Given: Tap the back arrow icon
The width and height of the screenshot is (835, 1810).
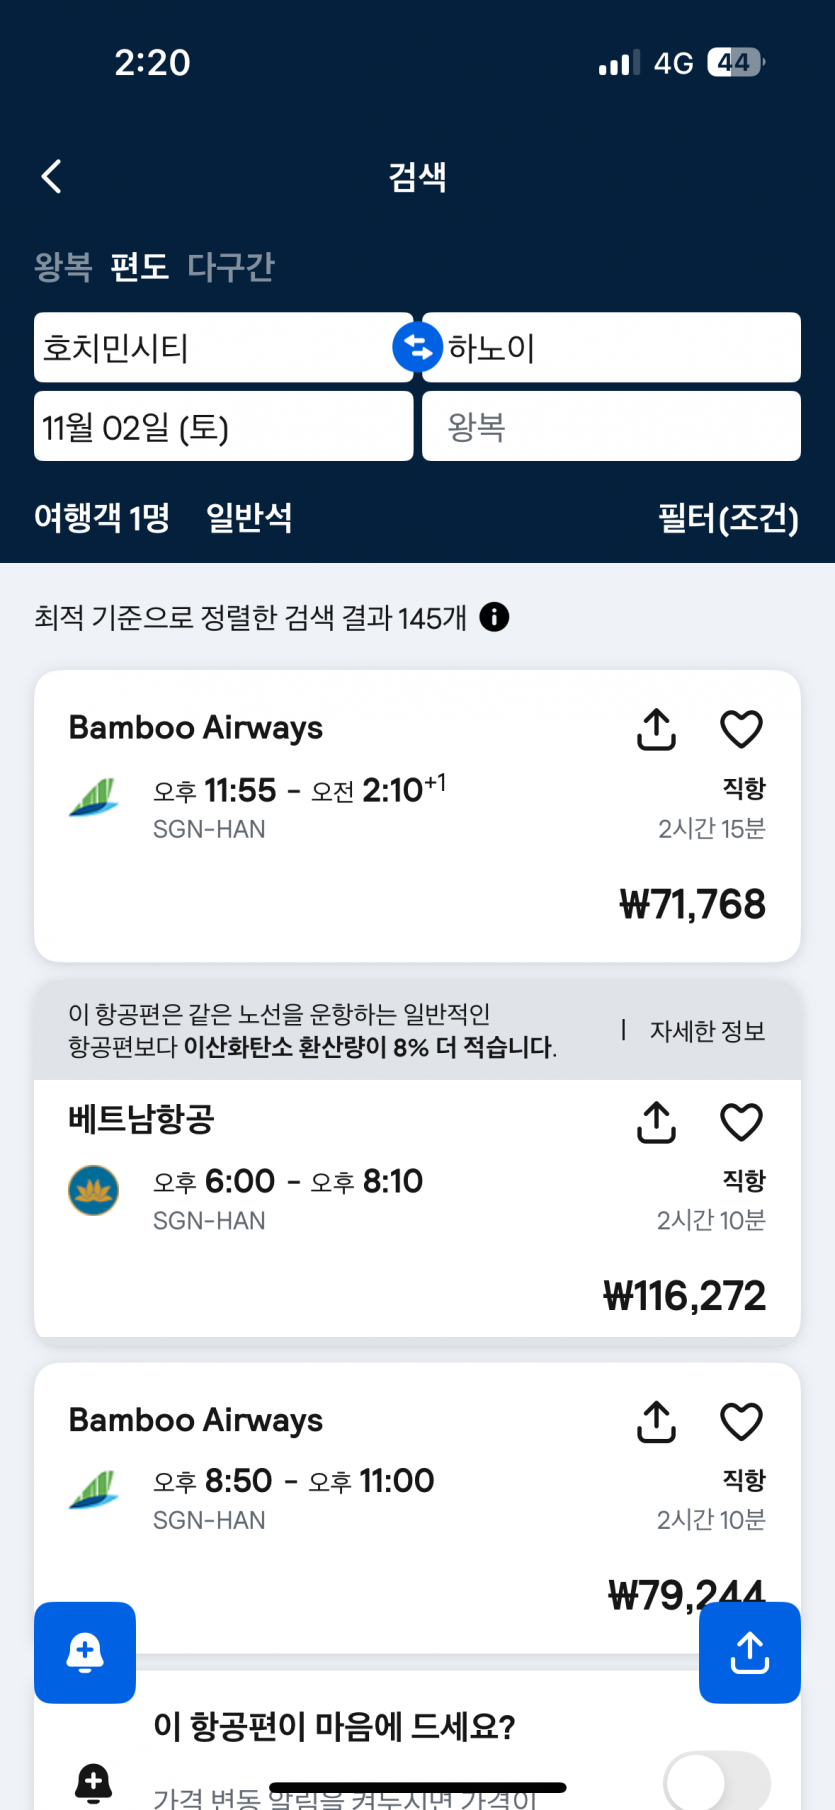Looking at the screenshot, I should point(52,177).
